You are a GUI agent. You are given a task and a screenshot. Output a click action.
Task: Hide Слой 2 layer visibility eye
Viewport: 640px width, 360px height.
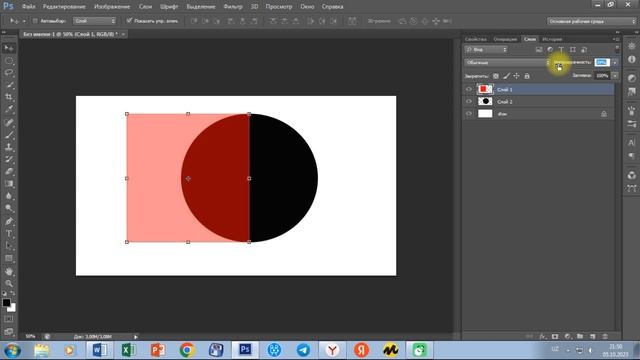[469, 102]
